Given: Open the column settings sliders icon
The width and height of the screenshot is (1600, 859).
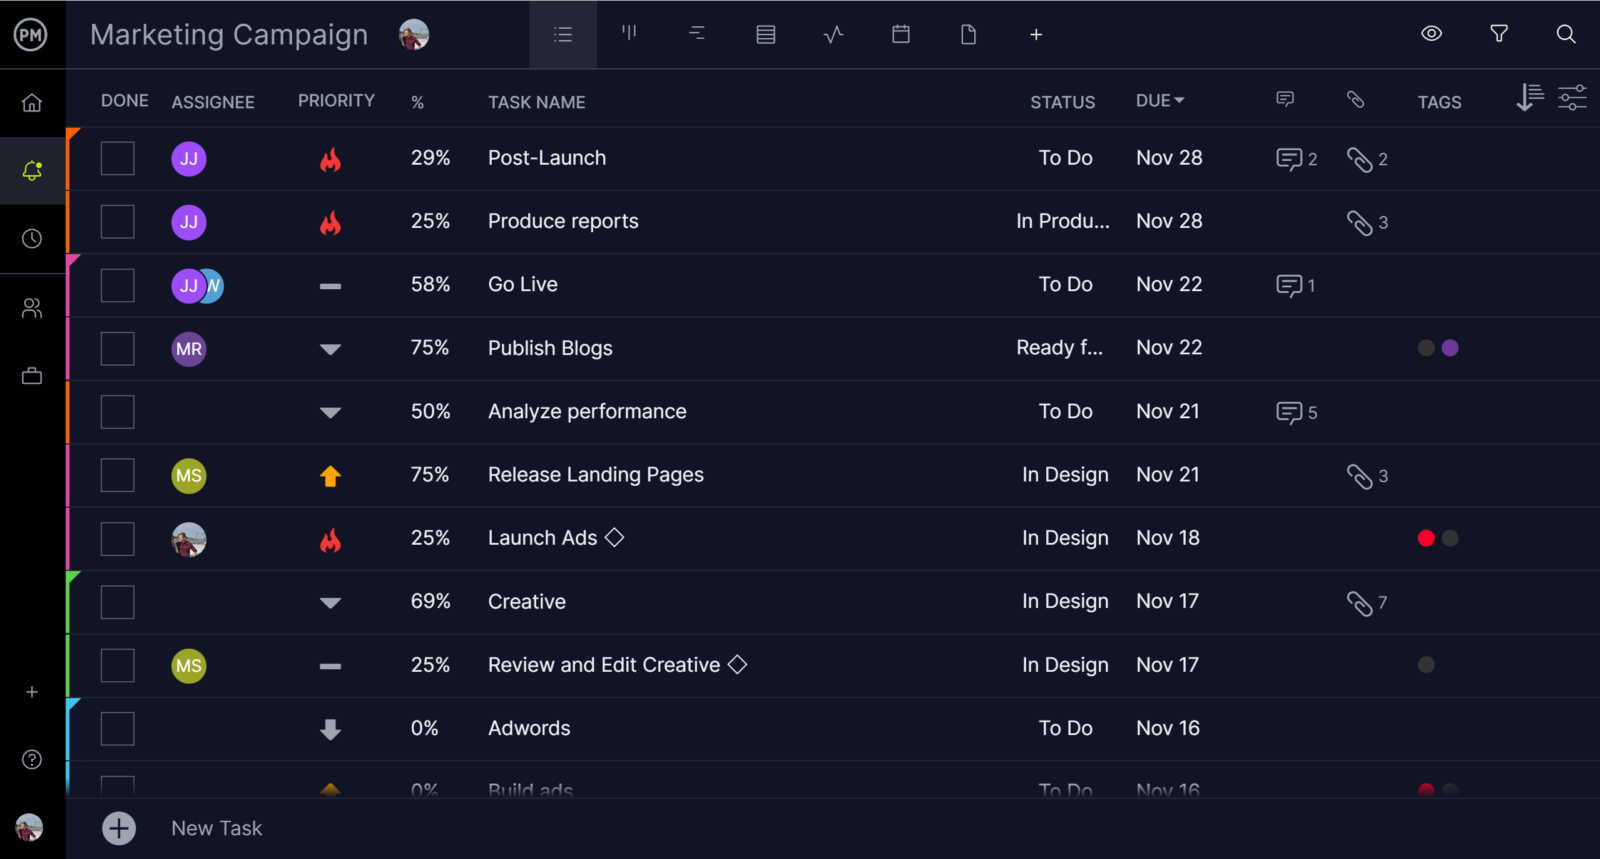Looking at the screenshot, I should 1572,98.
